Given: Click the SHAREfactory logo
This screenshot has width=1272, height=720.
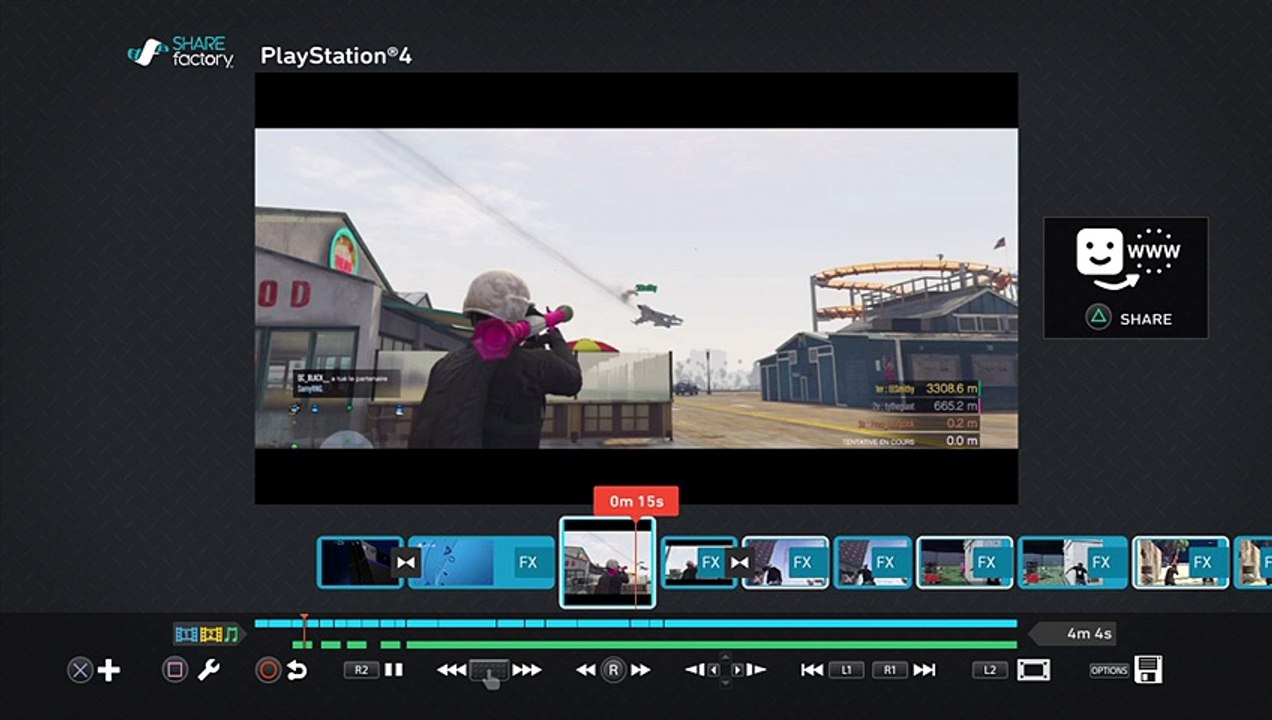Looking at the screenshot, I should coord(181,53).
